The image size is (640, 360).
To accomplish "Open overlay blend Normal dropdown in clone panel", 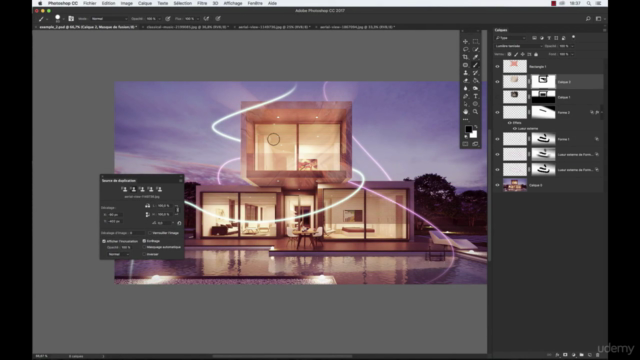I will click(x=118, y=254).
